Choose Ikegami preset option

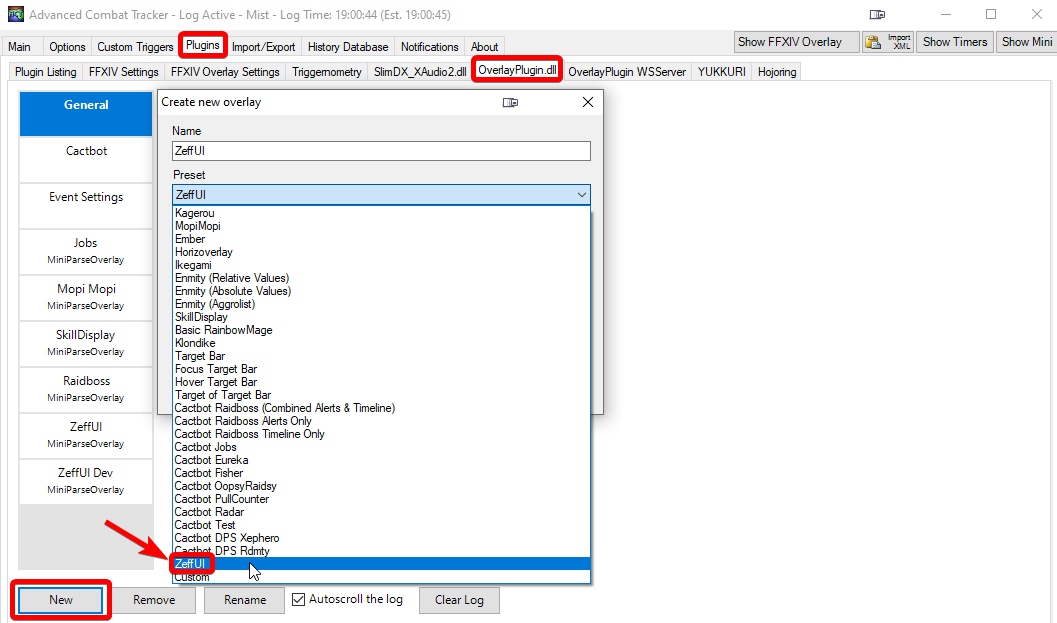click(382, 265)
